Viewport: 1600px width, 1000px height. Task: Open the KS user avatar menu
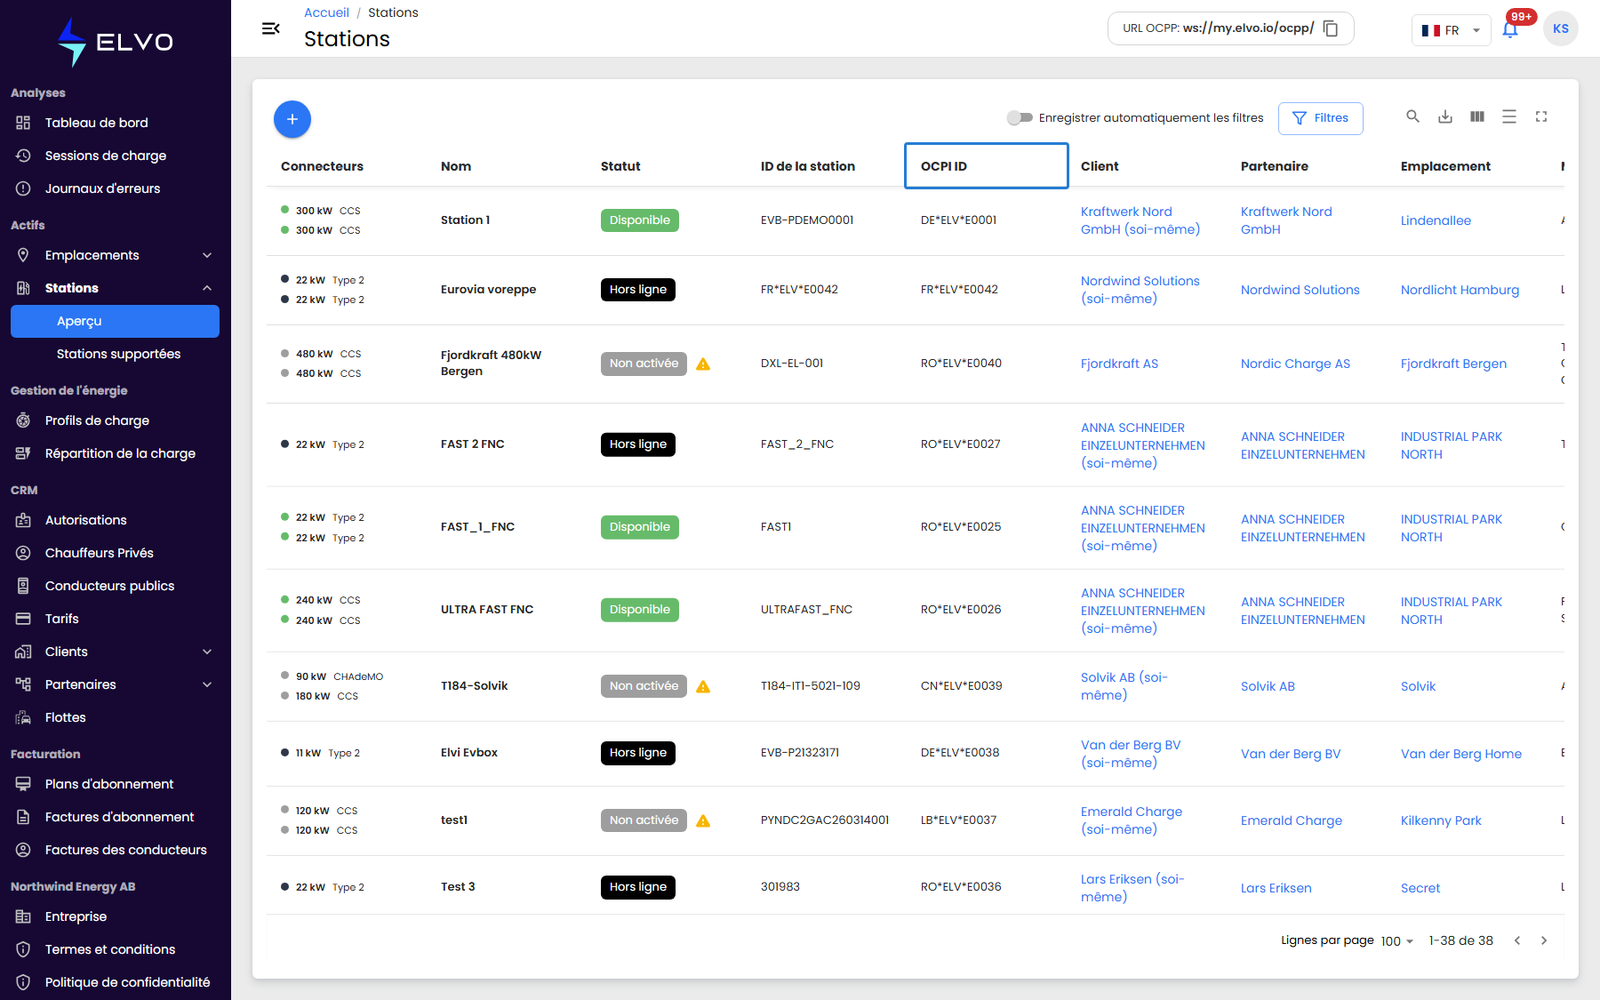1560,29
